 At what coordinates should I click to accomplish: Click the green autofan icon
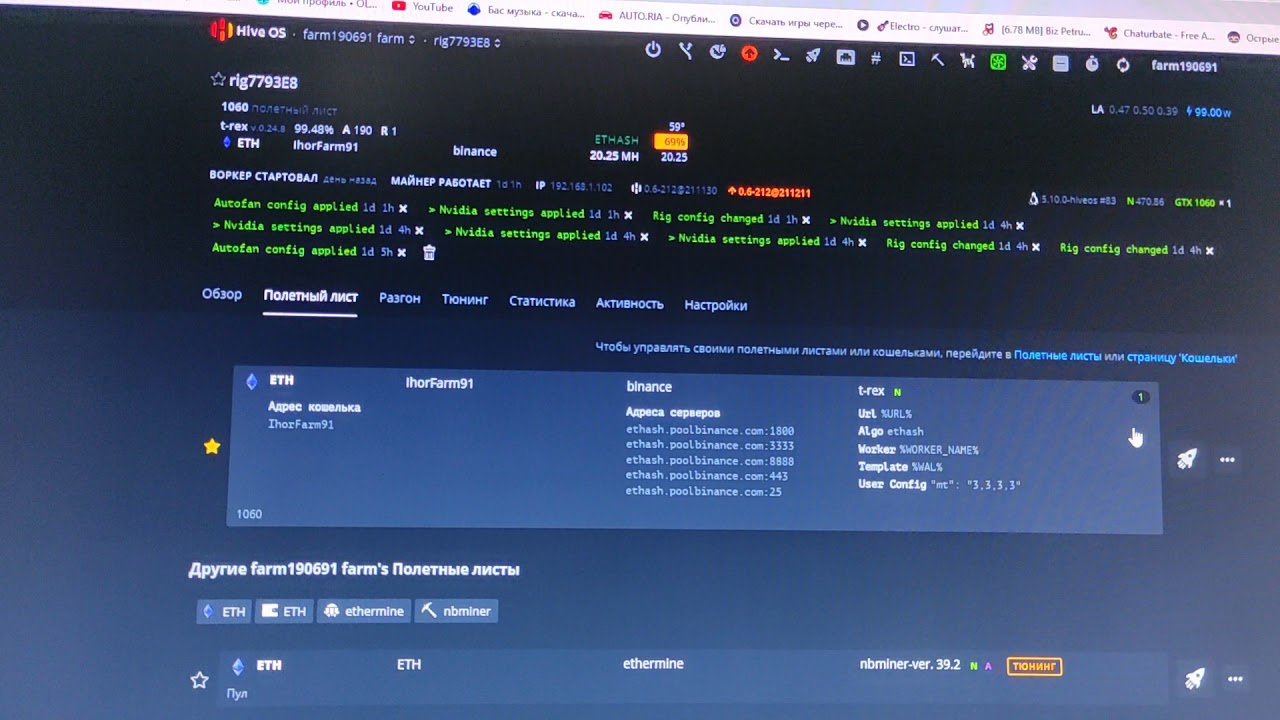point(998,62)
